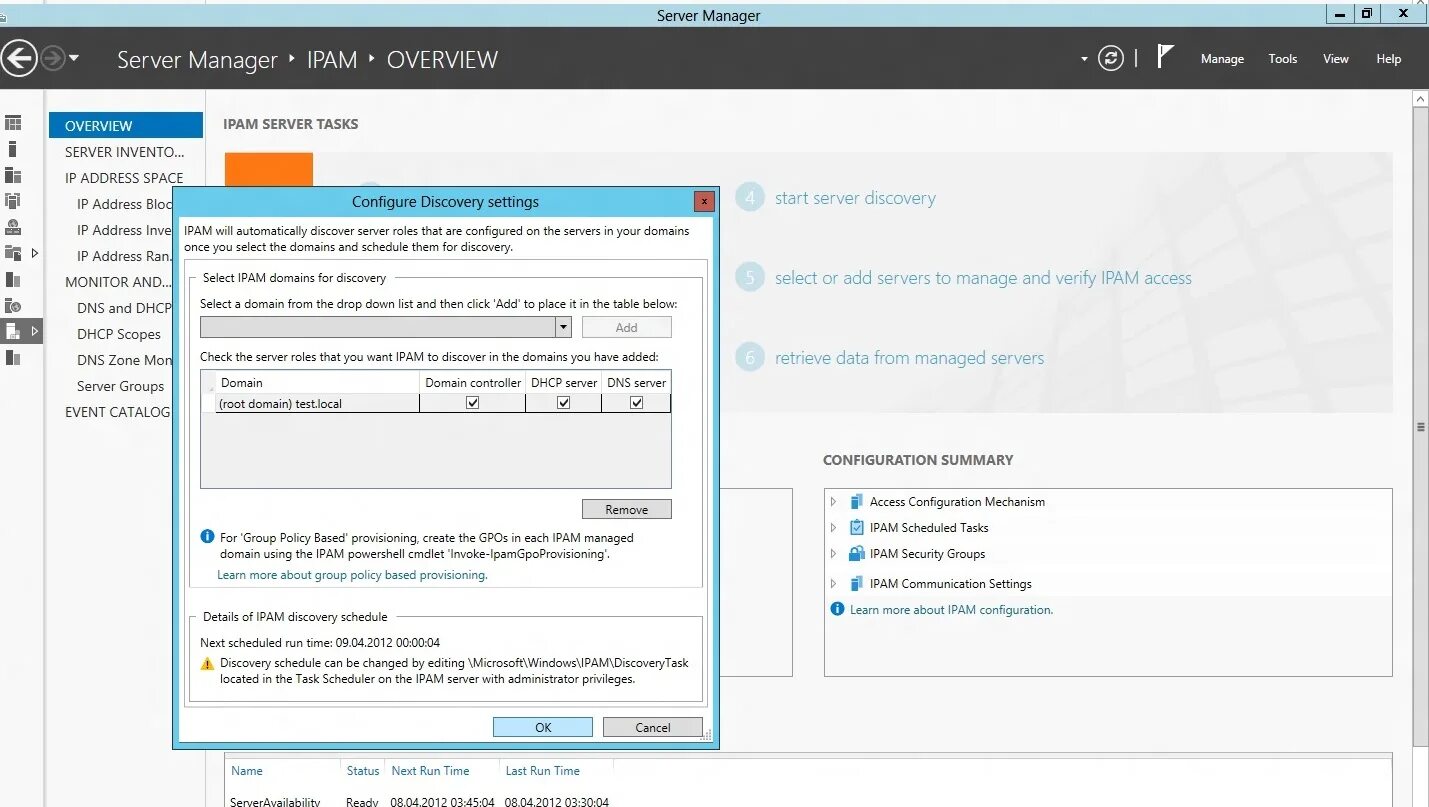This screenshot has height=807, width=1429.
Task: Click select or add servers to manage
Action: (x=983, y=278)
